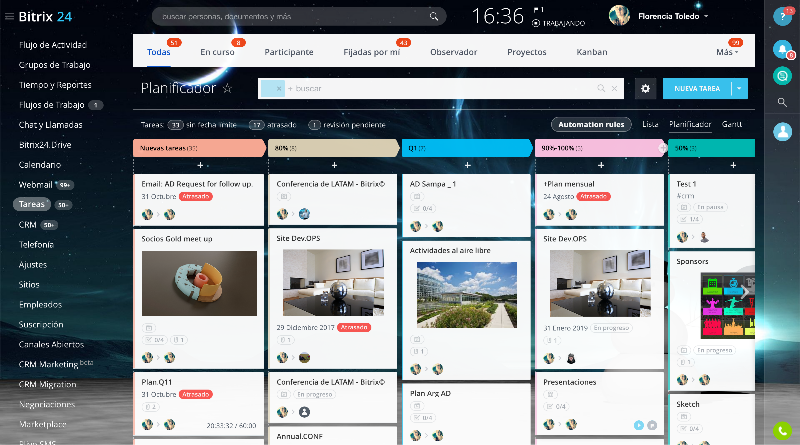Add a task under the Q1 column
Image resolution: width=800 pixels, height=445 pixels.
(x=467, y=165)
